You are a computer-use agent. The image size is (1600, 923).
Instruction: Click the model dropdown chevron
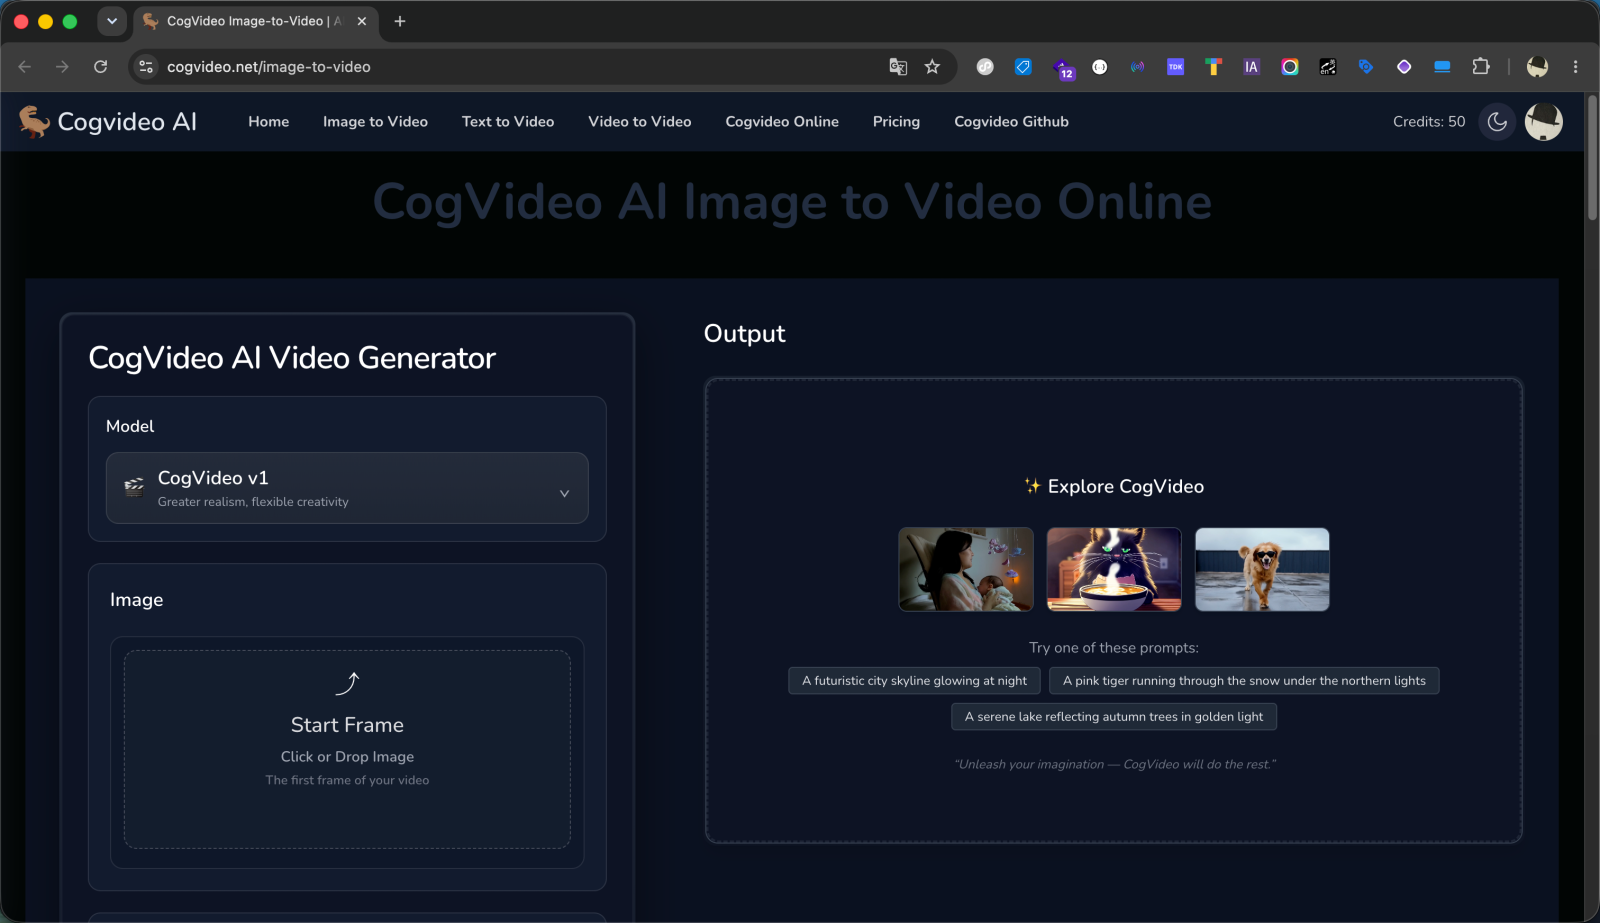click(x=564, y=493)
